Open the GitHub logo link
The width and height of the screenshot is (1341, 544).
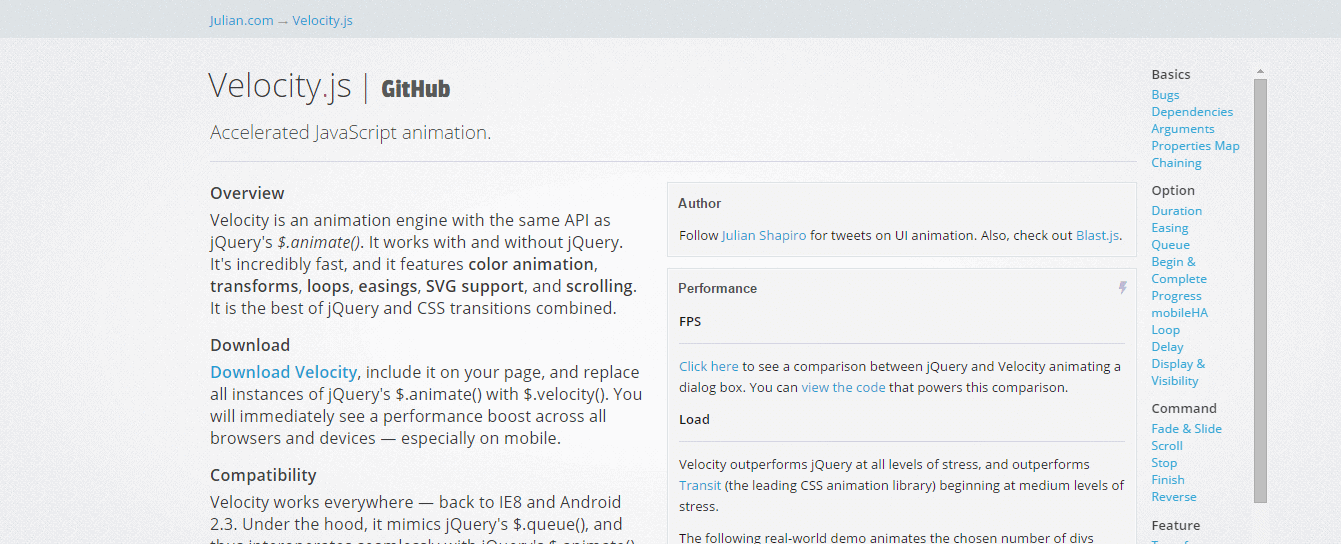tap(415, 89)
